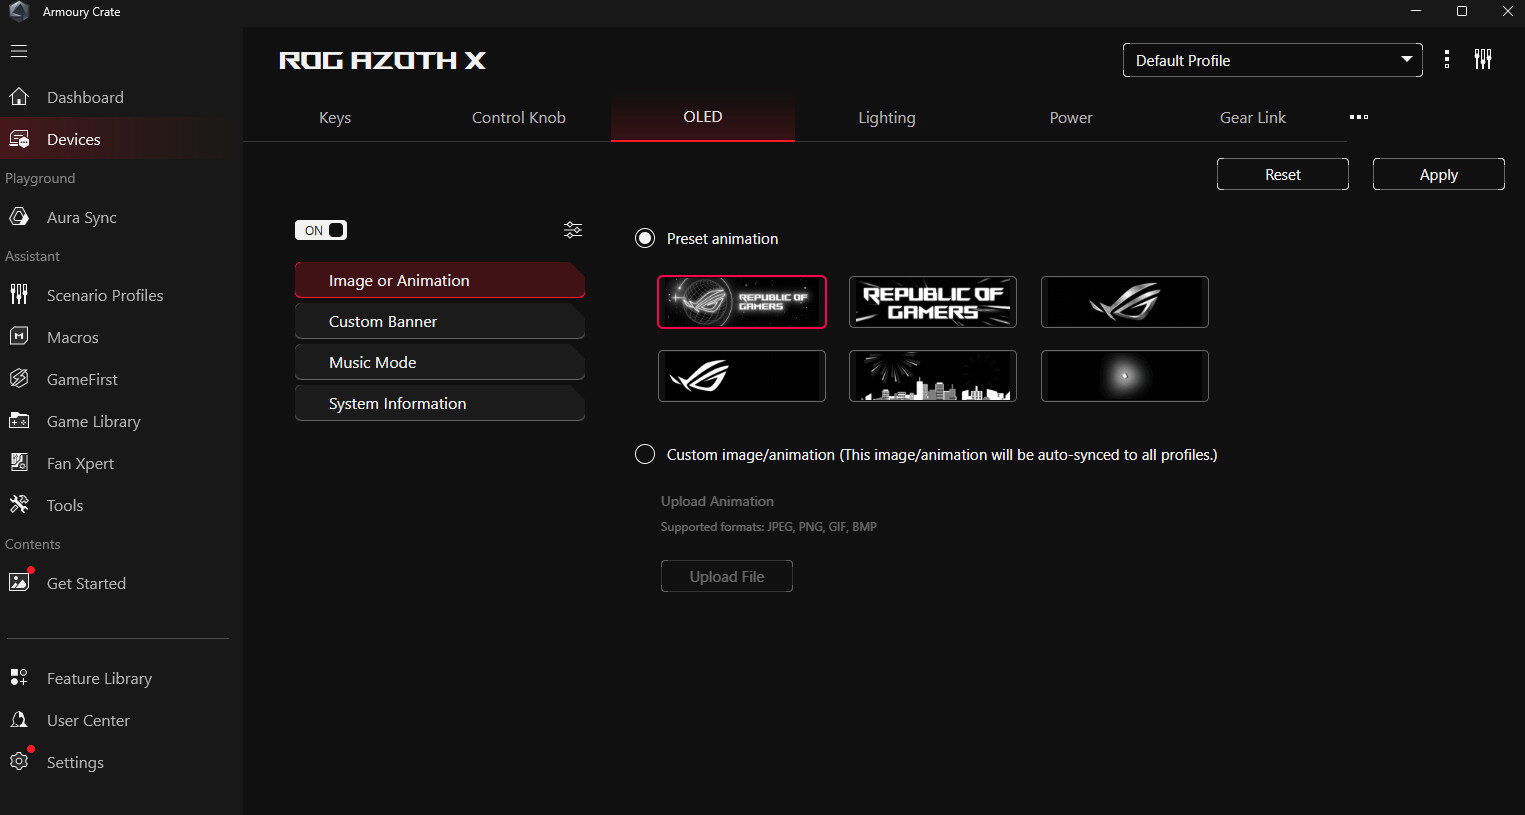Open GameFirst from the sidebar icon
1525x815 pixels.
click(x=19, y=379)
